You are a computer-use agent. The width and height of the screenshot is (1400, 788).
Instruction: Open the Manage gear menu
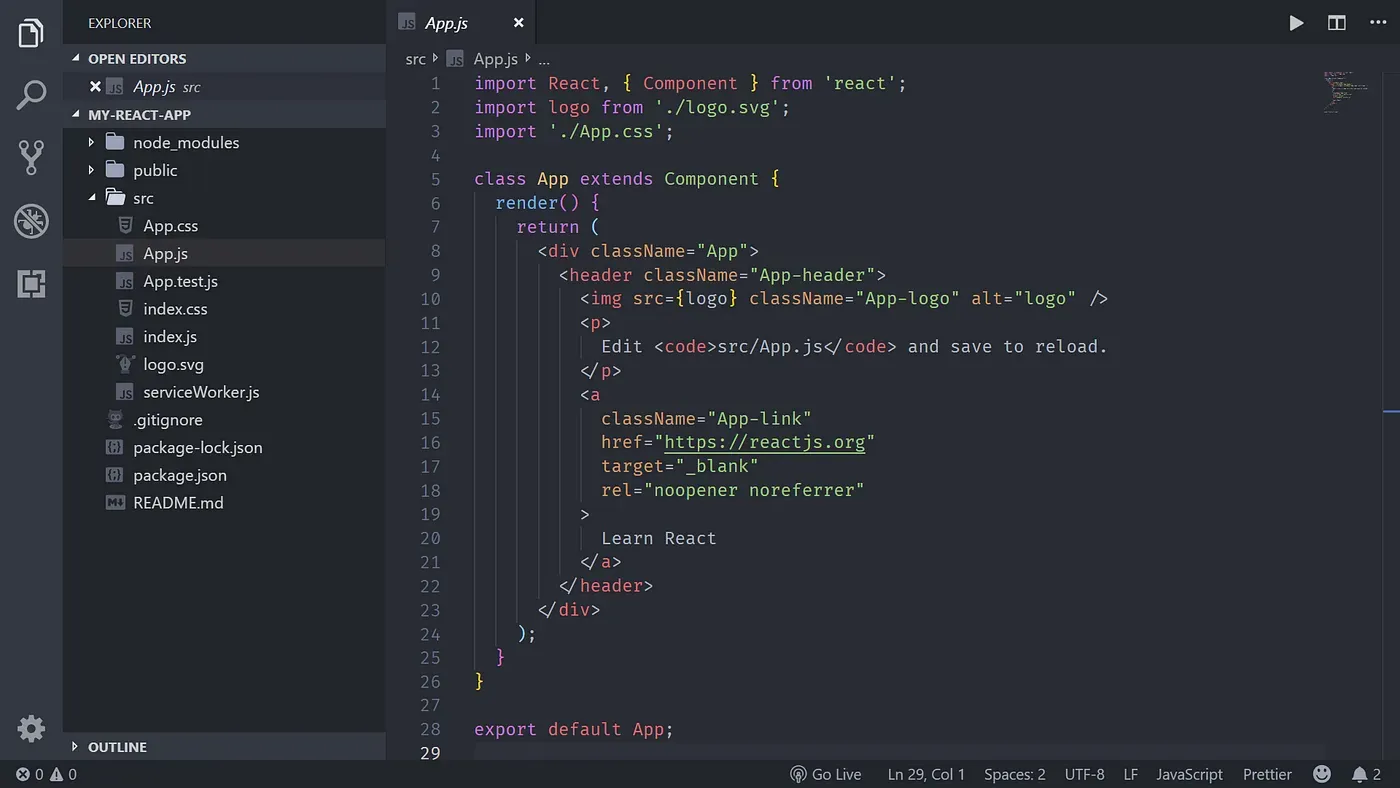click(31, 728)
